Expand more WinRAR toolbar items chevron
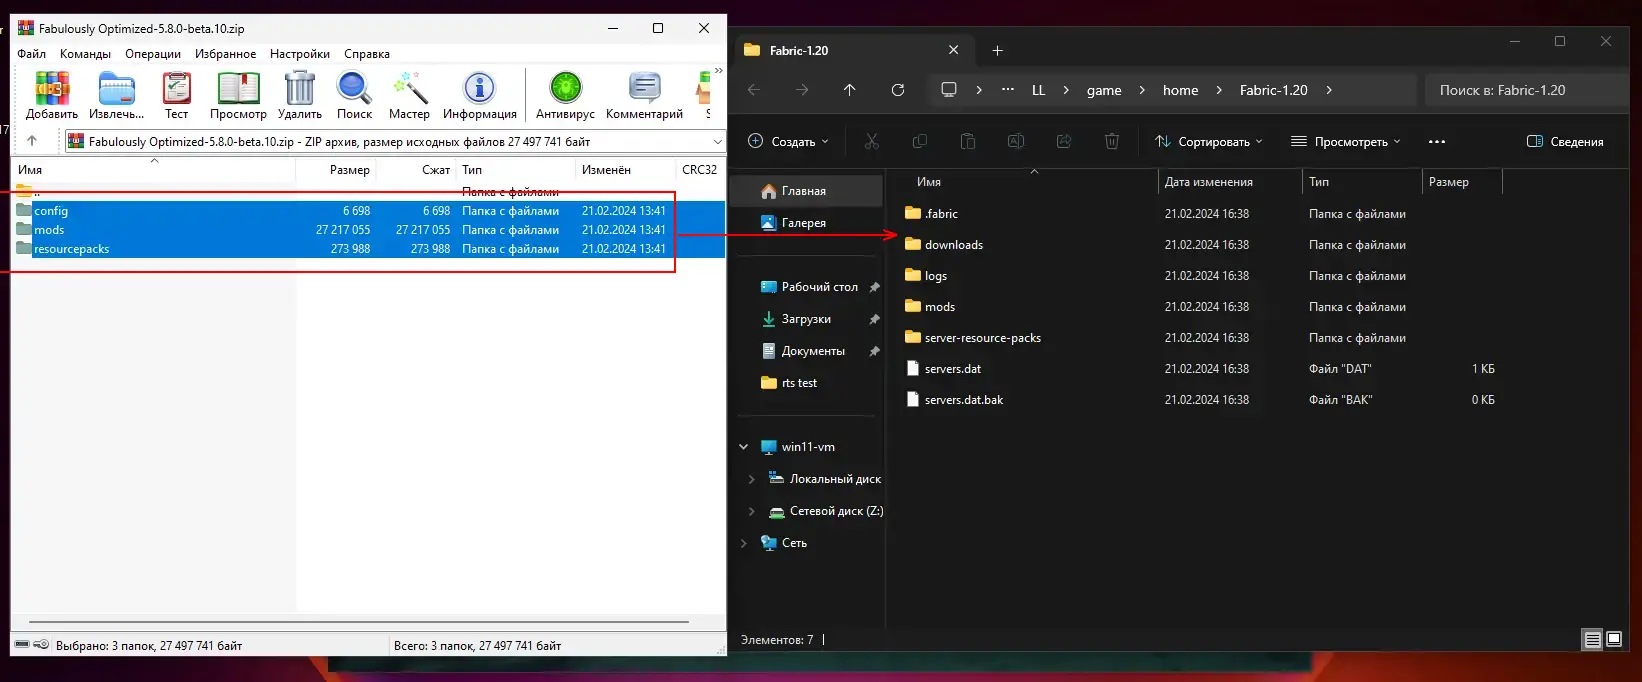The image size is (1642, 682). pos(718,71)
